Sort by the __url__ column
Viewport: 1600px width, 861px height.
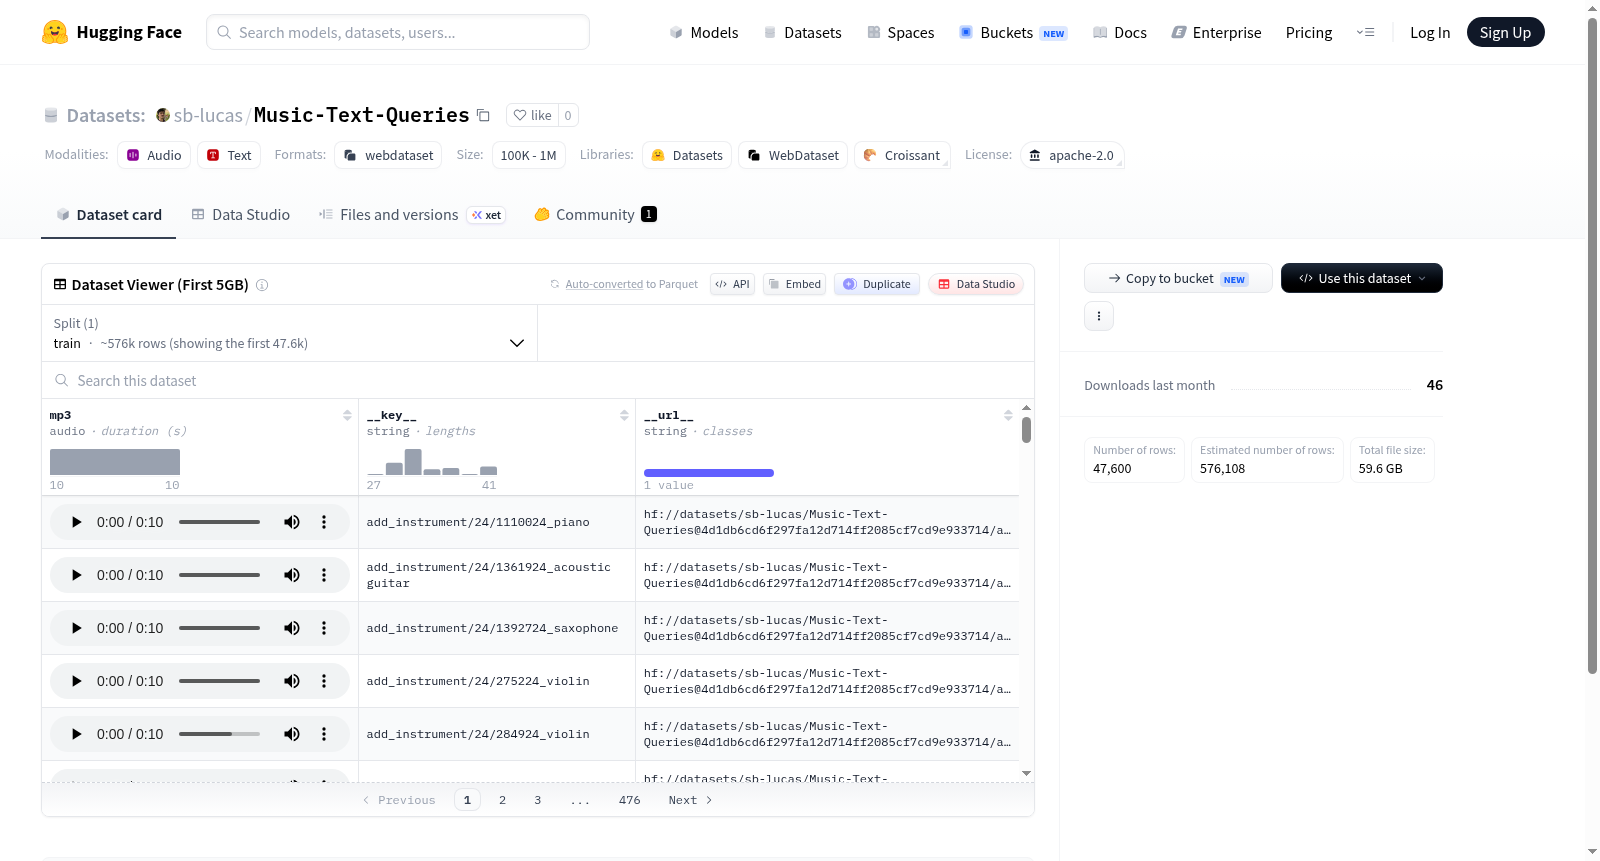click(x=1008, y=415)
